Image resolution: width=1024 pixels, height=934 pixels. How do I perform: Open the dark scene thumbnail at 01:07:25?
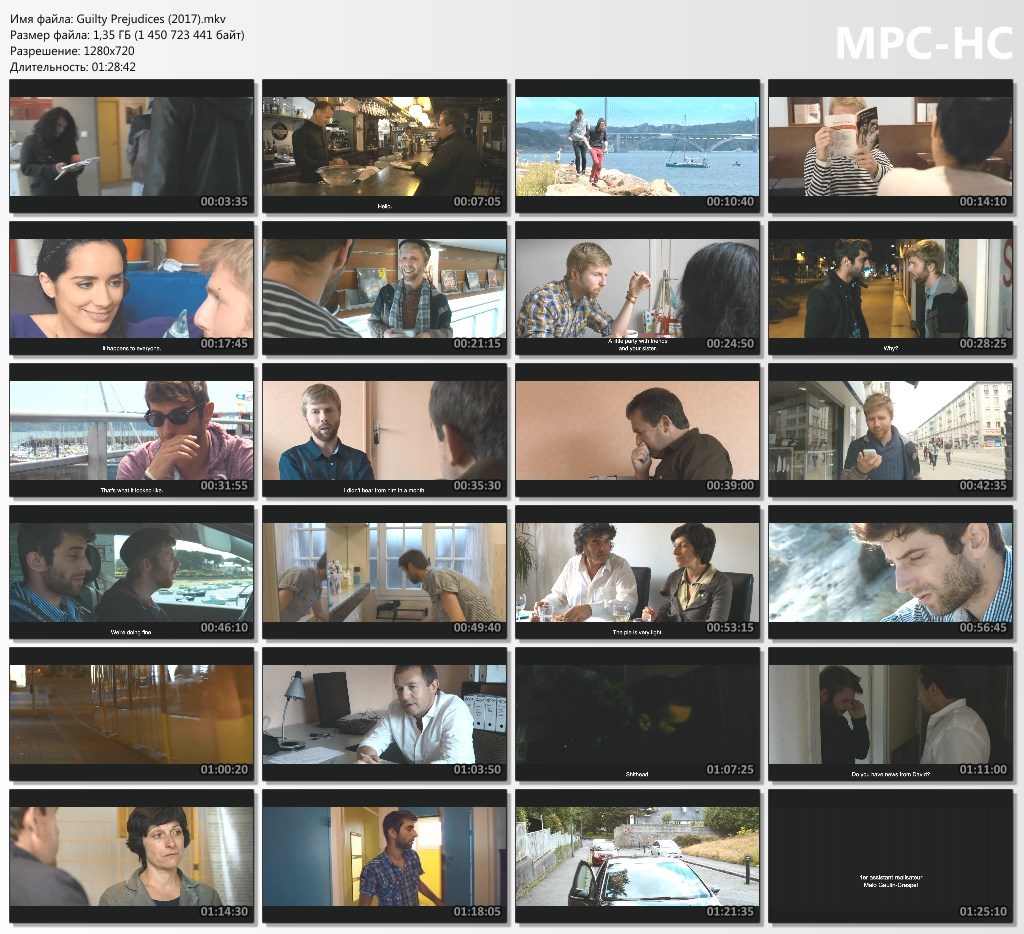coord(637,715)
